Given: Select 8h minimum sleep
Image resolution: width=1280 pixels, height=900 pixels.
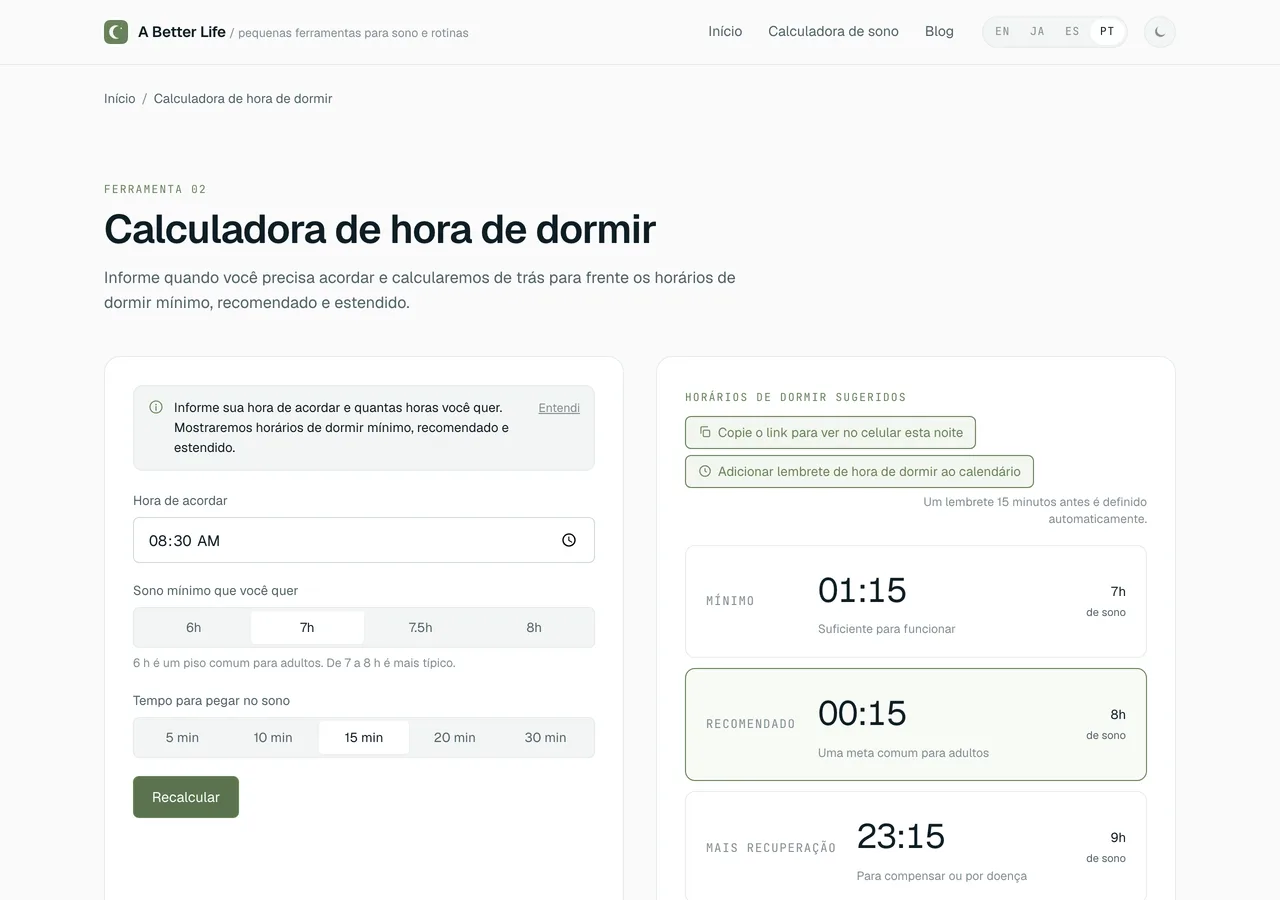Looking at the screenshot, I should tap(534, 627).
